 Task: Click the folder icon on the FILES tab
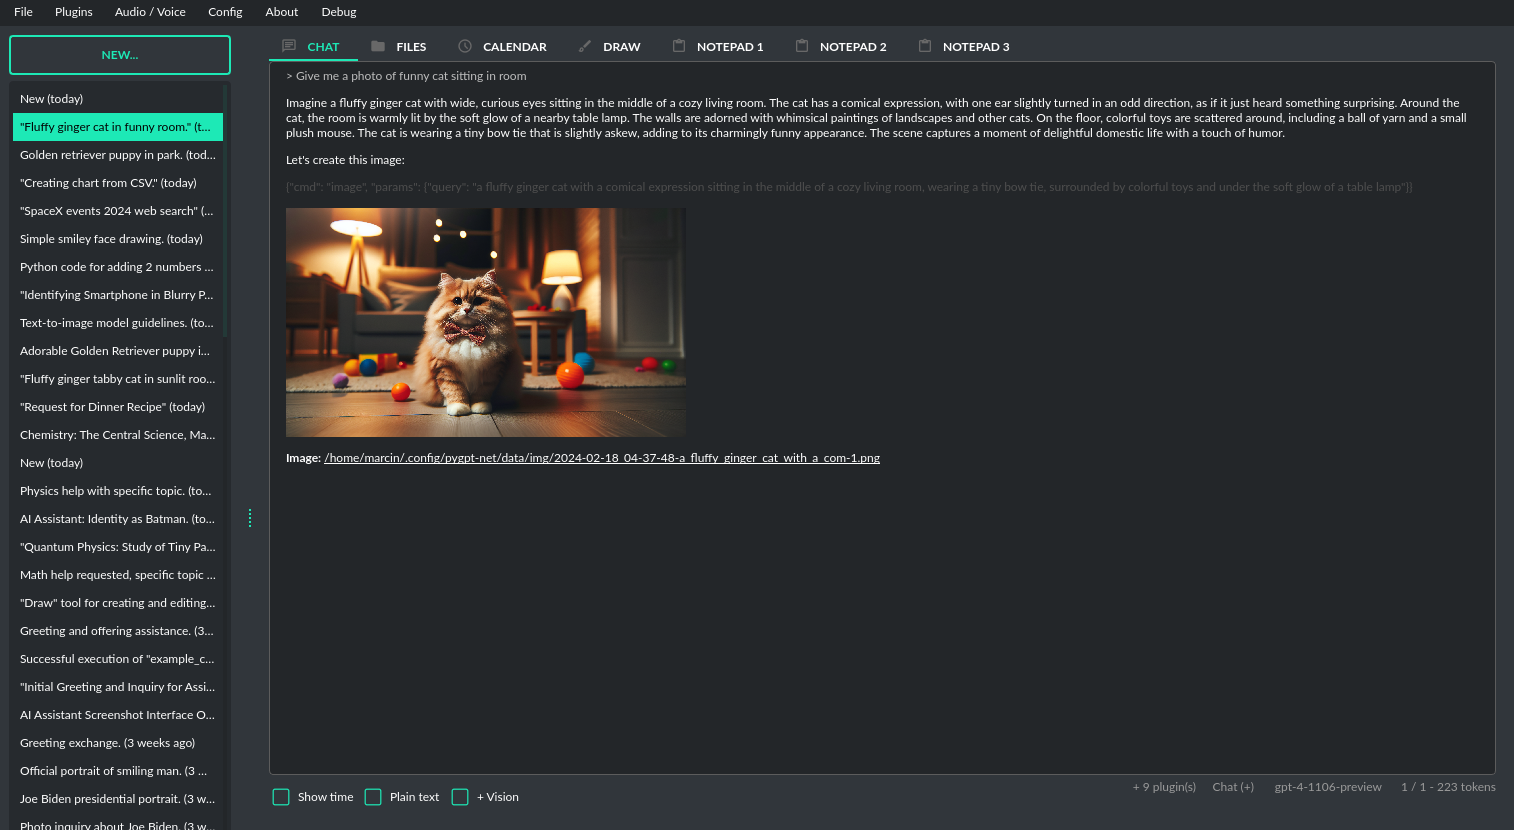[377, 46]
